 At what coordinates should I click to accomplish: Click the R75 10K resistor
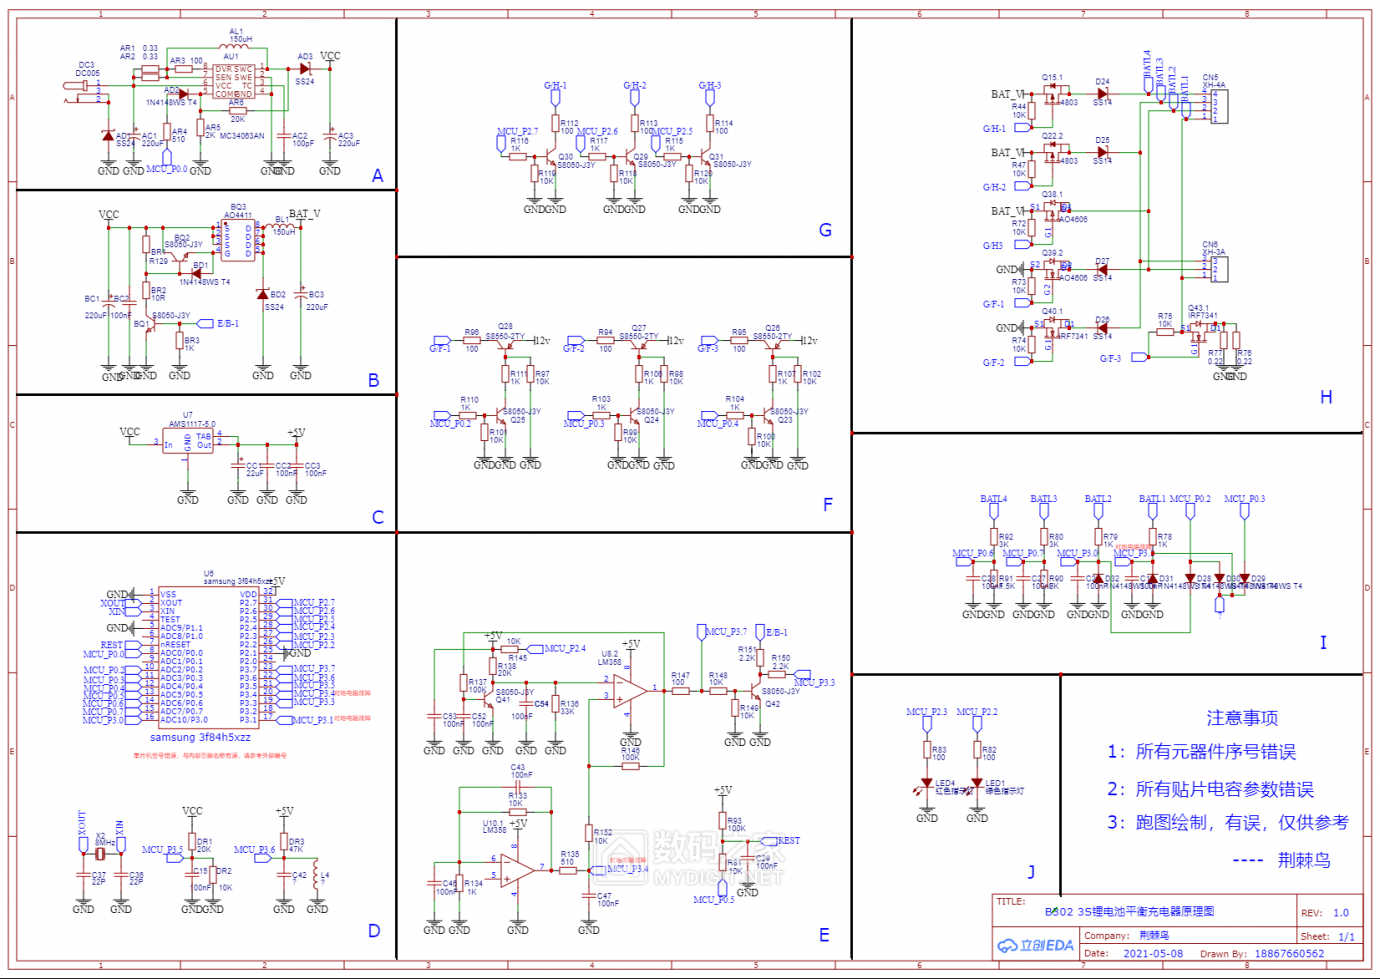pos(1165,332)
